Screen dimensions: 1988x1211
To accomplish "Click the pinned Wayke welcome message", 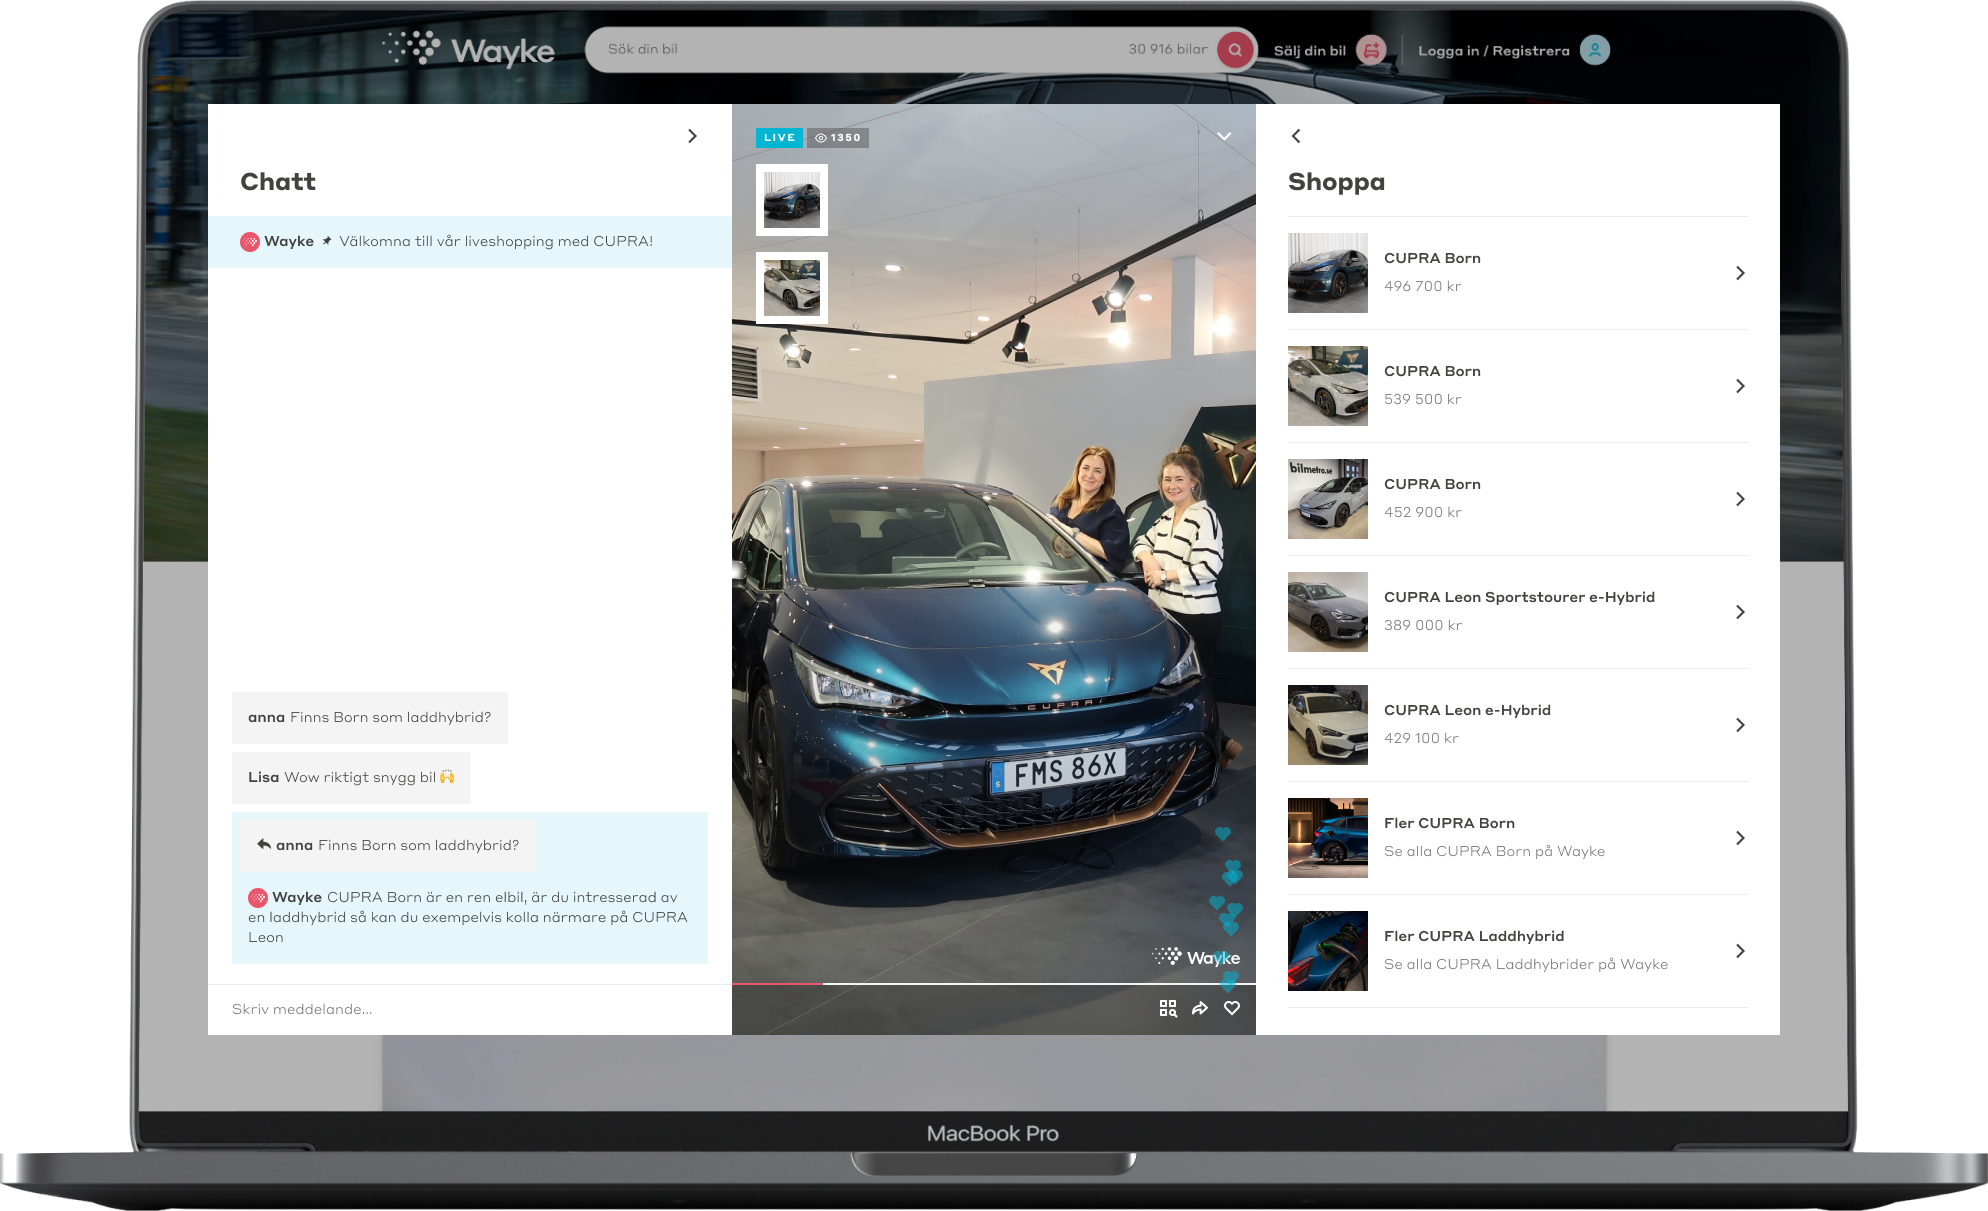I will pos(470,242).
